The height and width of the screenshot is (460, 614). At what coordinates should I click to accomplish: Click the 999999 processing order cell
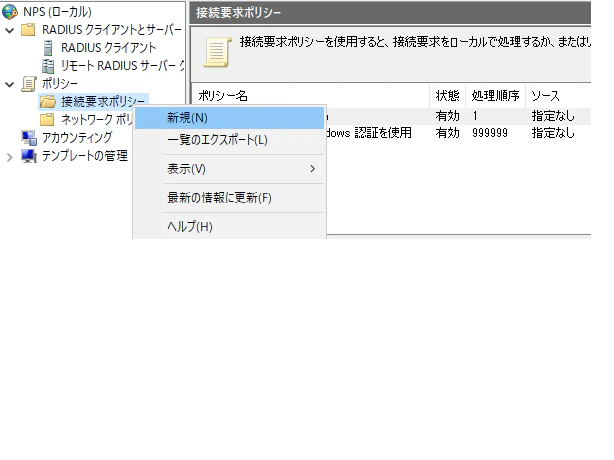click(490, 133)
